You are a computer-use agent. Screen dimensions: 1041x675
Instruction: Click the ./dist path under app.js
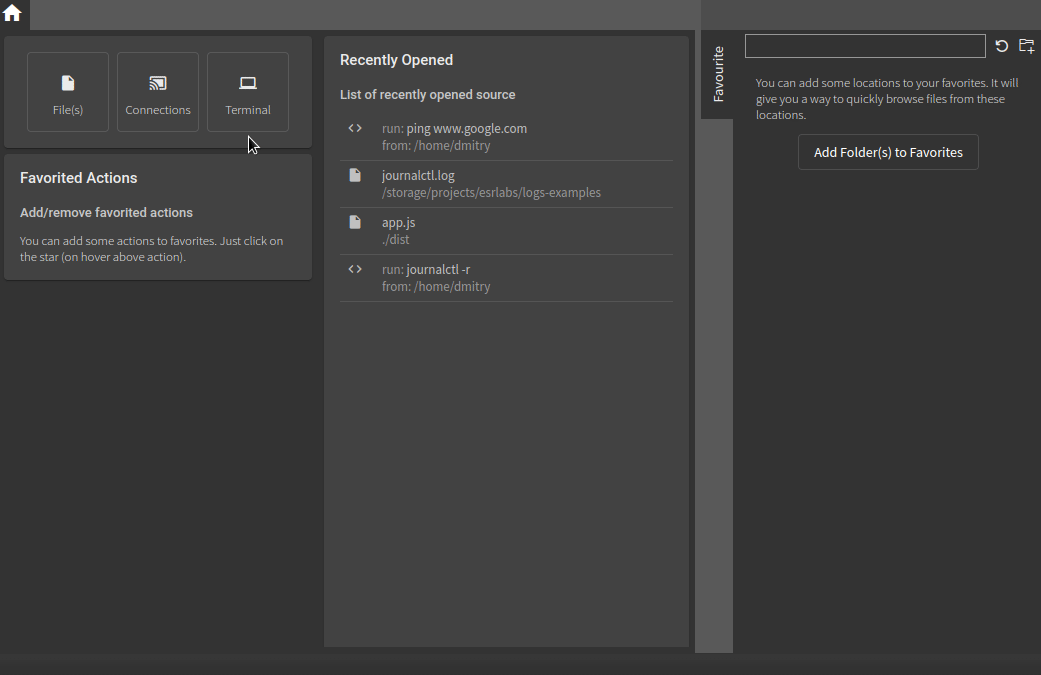pos(396,240)
